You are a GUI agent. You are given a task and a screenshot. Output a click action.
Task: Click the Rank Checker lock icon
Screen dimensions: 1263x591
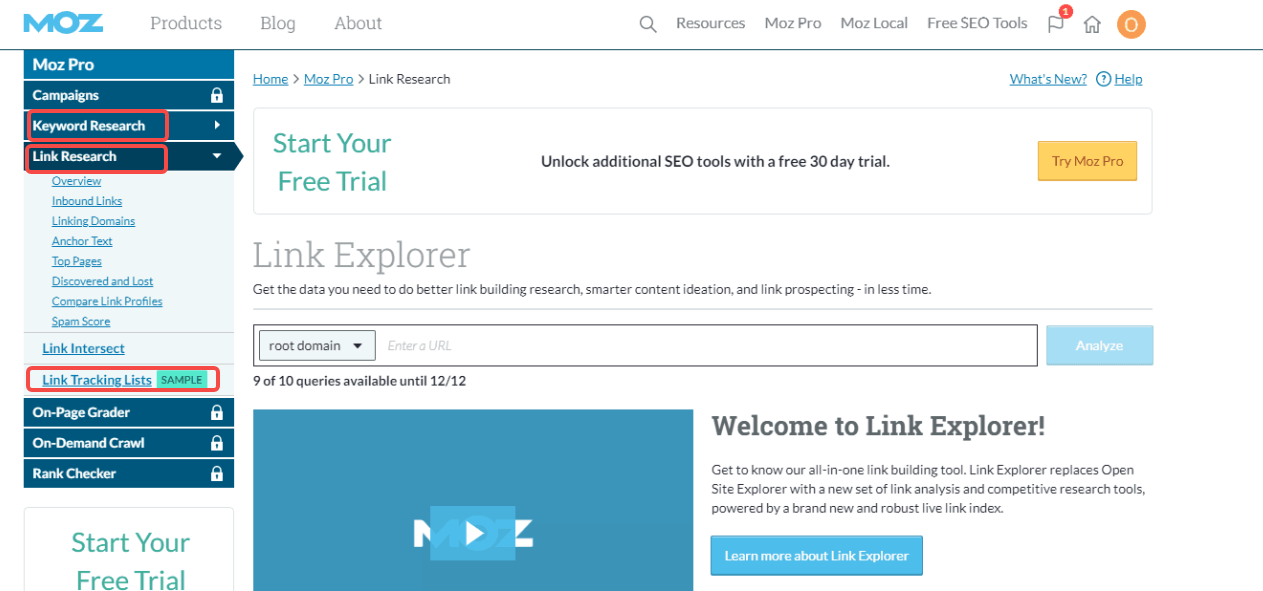click(216, 474)
